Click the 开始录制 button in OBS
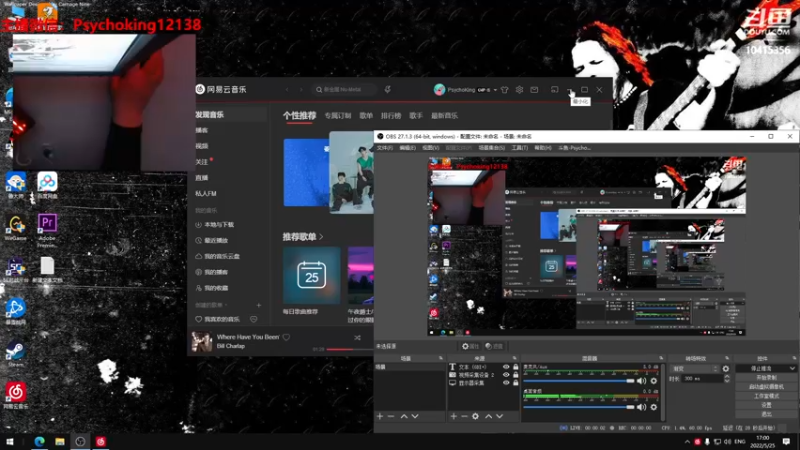 pyautogui.click(x=766, y=378)
